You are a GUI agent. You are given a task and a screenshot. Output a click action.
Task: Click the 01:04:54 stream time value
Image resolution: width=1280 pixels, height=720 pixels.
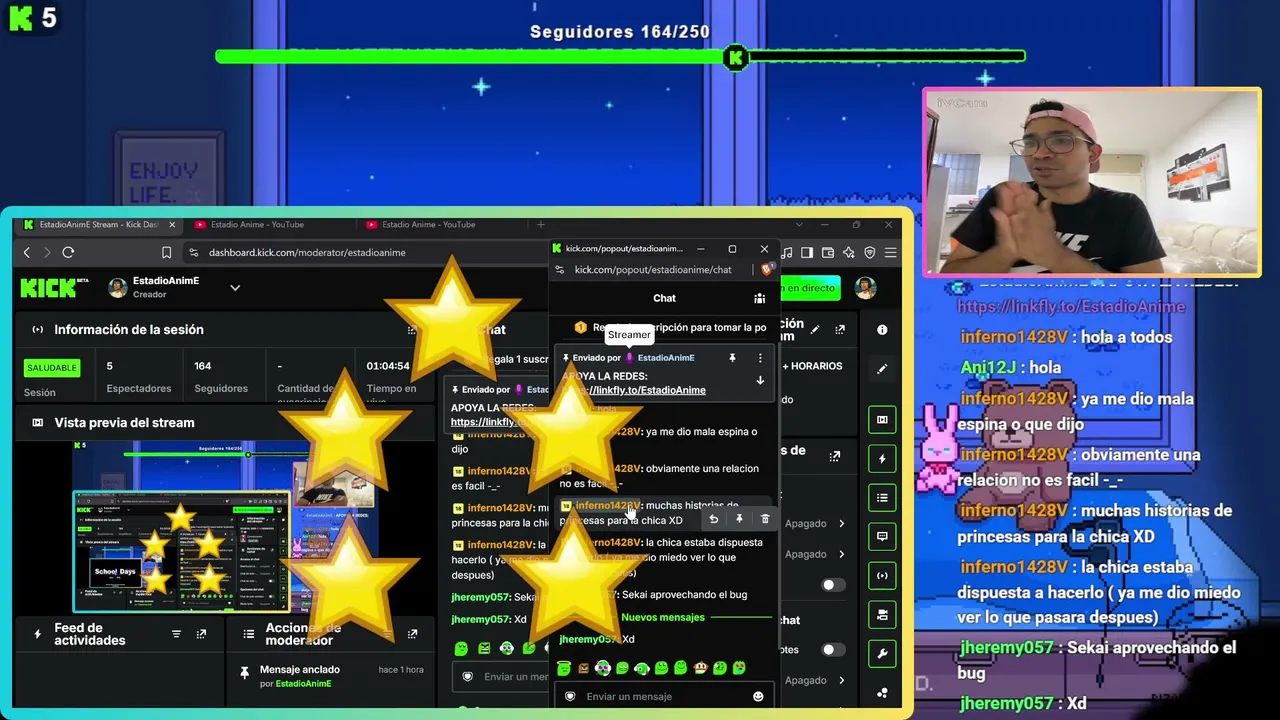(388, 366)
